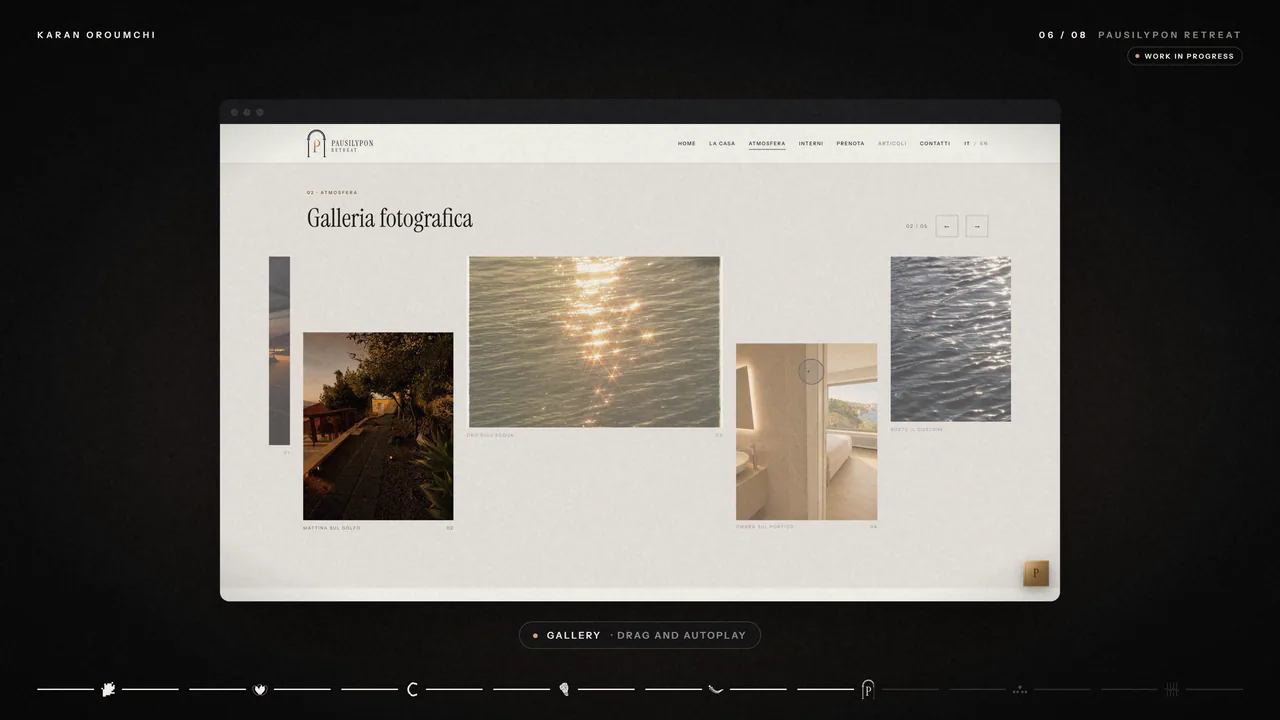The image size is (1280, 720).
Task: Click the Work in Progress badge
Action: [x=1185, y=56]
